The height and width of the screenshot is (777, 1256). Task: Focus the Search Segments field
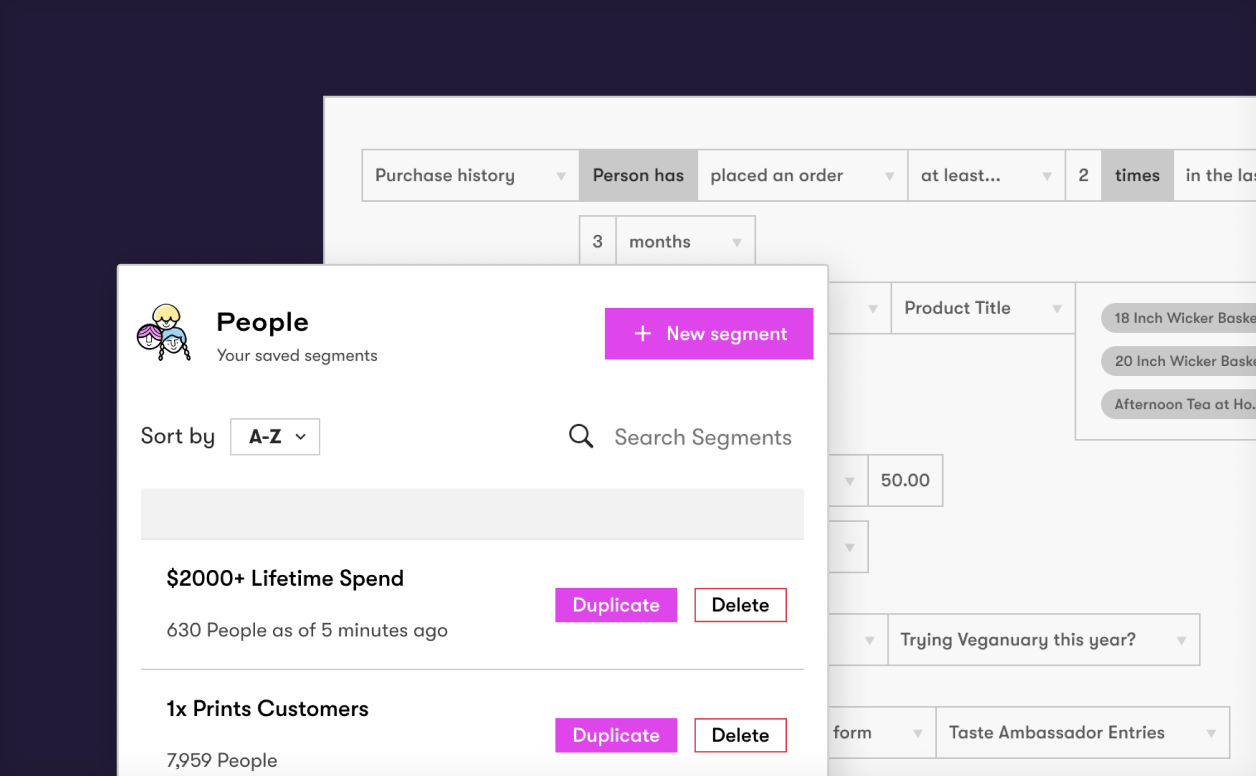(x=703, y=437)
